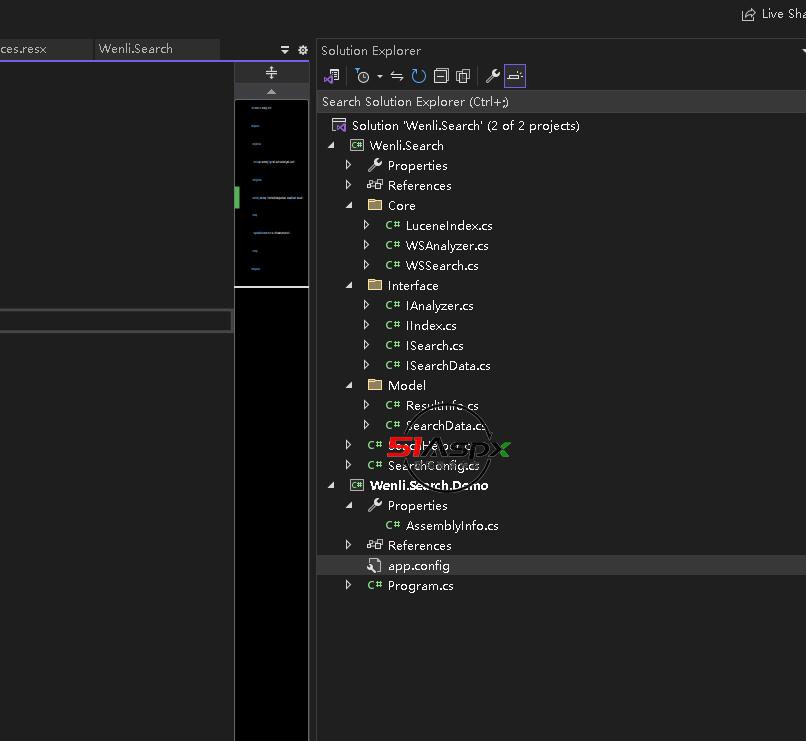Expand the SearchConfig.cs node
This screenshot has width=806, height=741.
(349, 466)
